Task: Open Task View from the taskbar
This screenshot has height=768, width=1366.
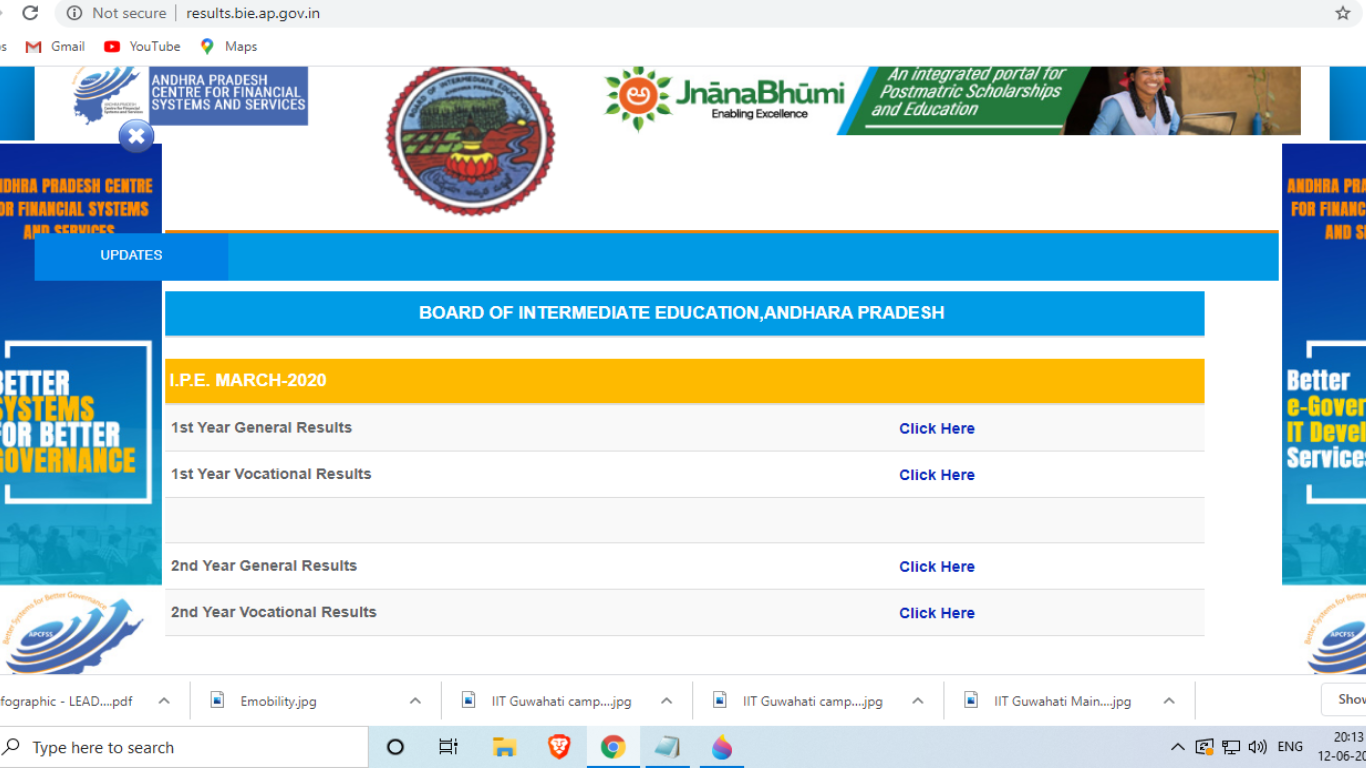Action: click(x=449, y=747)
